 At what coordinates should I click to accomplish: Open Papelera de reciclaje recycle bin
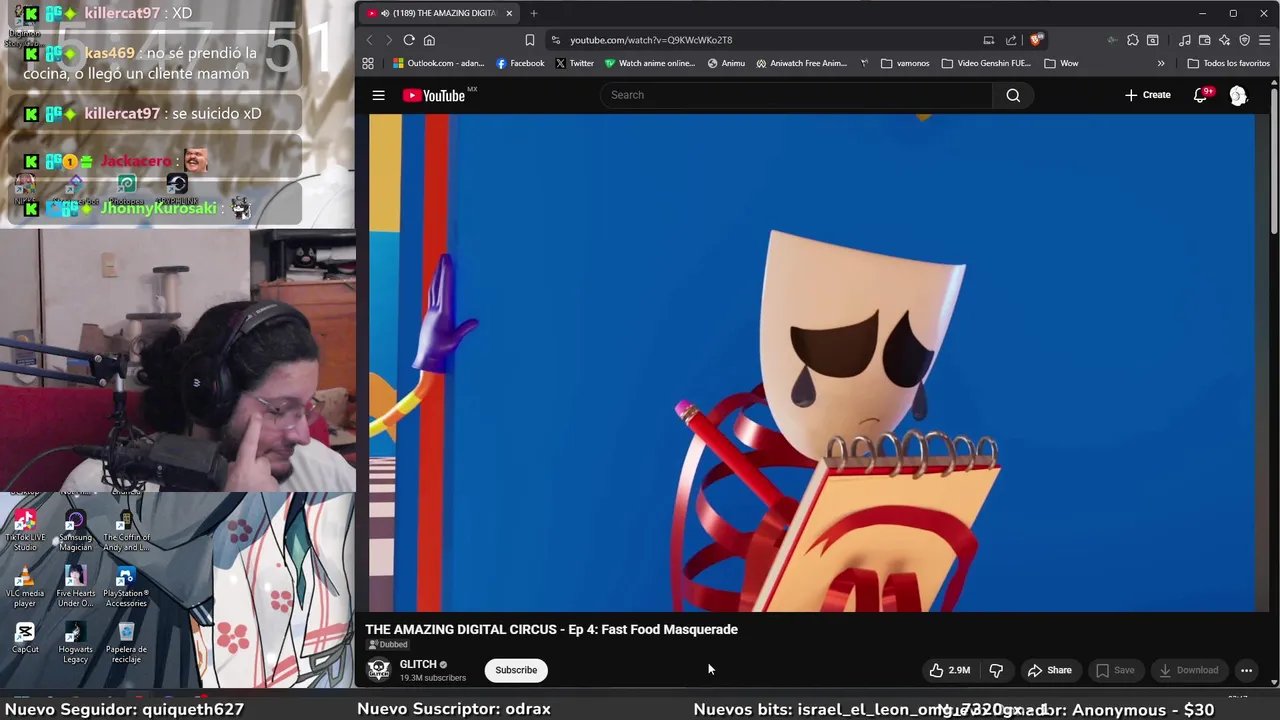pyautogui.click(x=126, y=643)
